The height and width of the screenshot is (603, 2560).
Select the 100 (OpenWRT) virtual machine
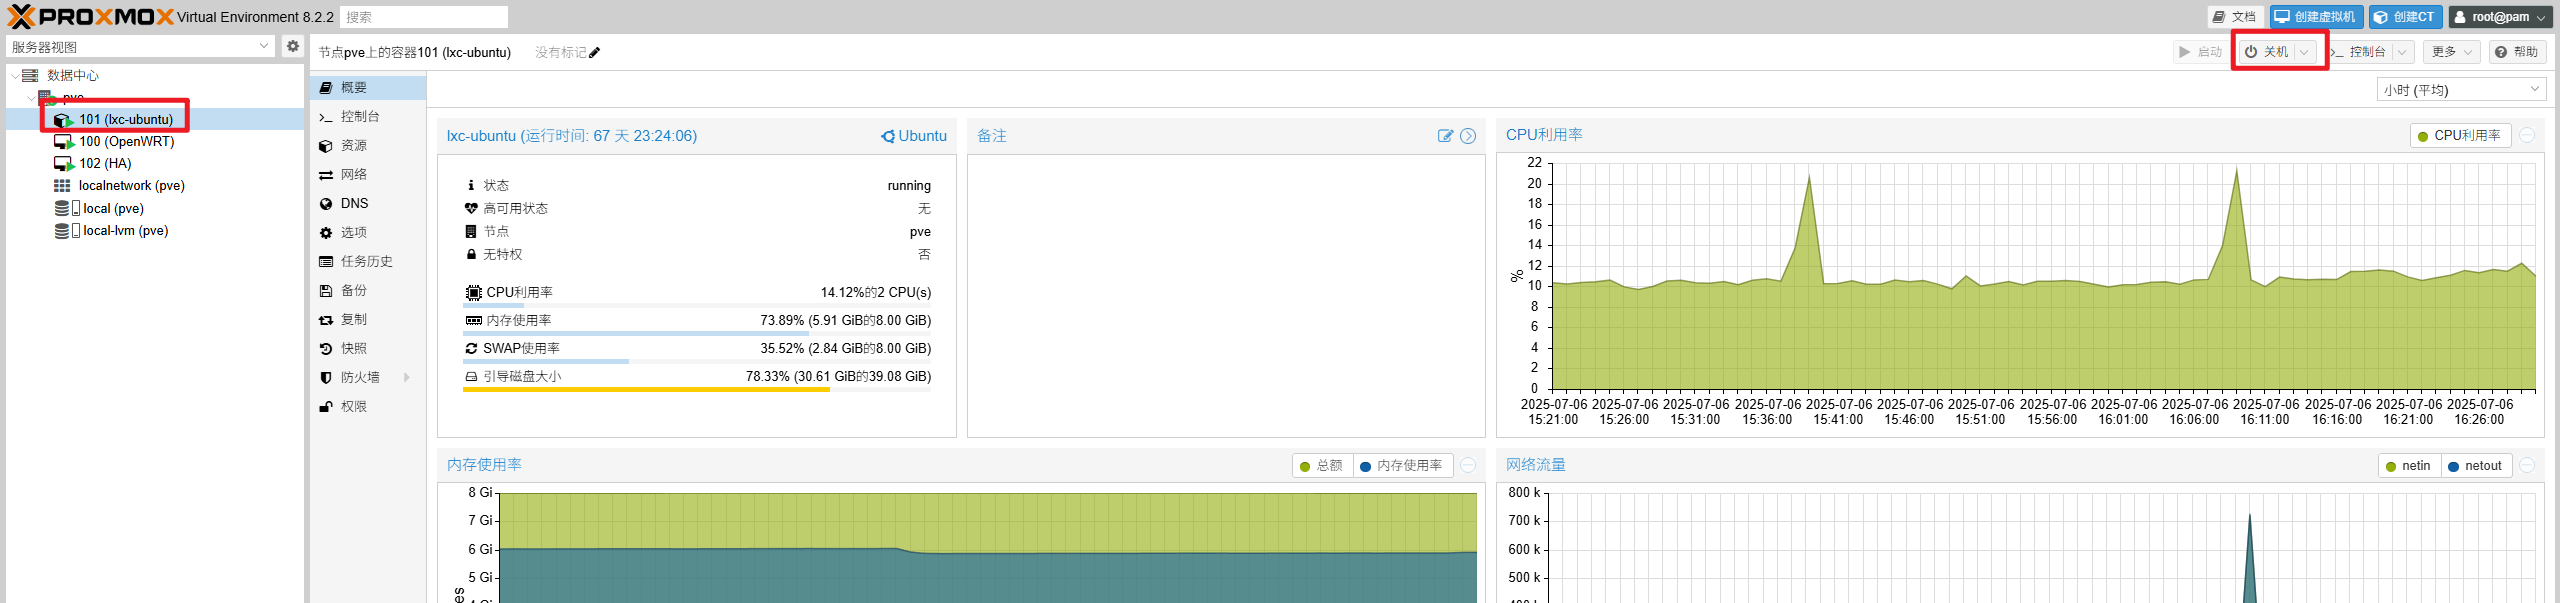[126, 141]
